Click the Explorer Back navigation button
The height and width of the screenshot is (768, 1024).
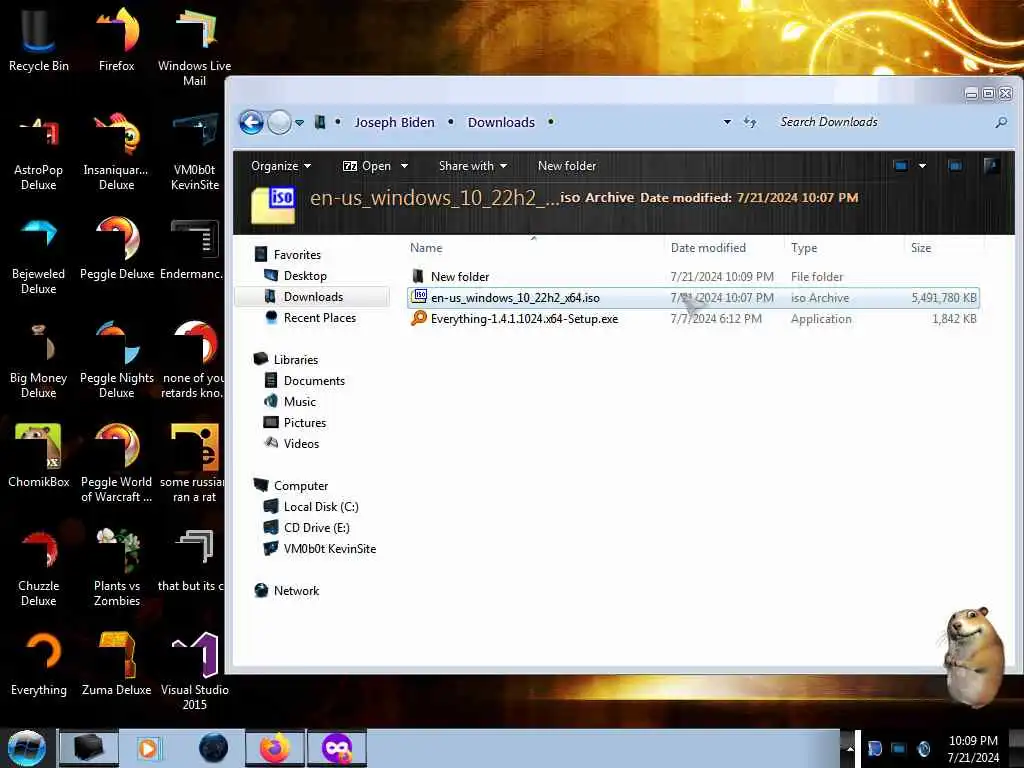click(x=251, y=122)
